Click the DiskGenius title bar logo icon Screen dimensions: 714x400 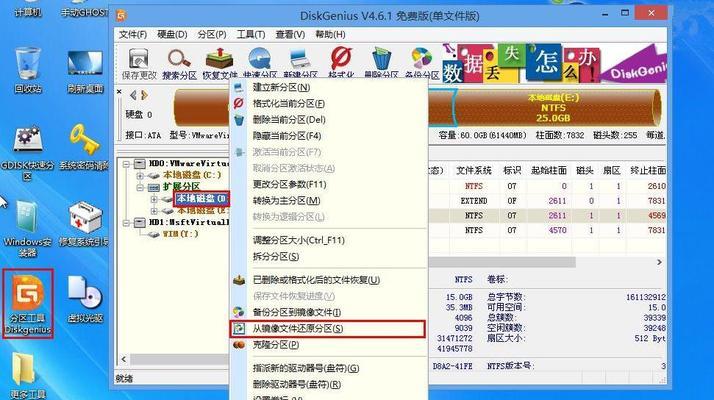[x=121, y=16]
